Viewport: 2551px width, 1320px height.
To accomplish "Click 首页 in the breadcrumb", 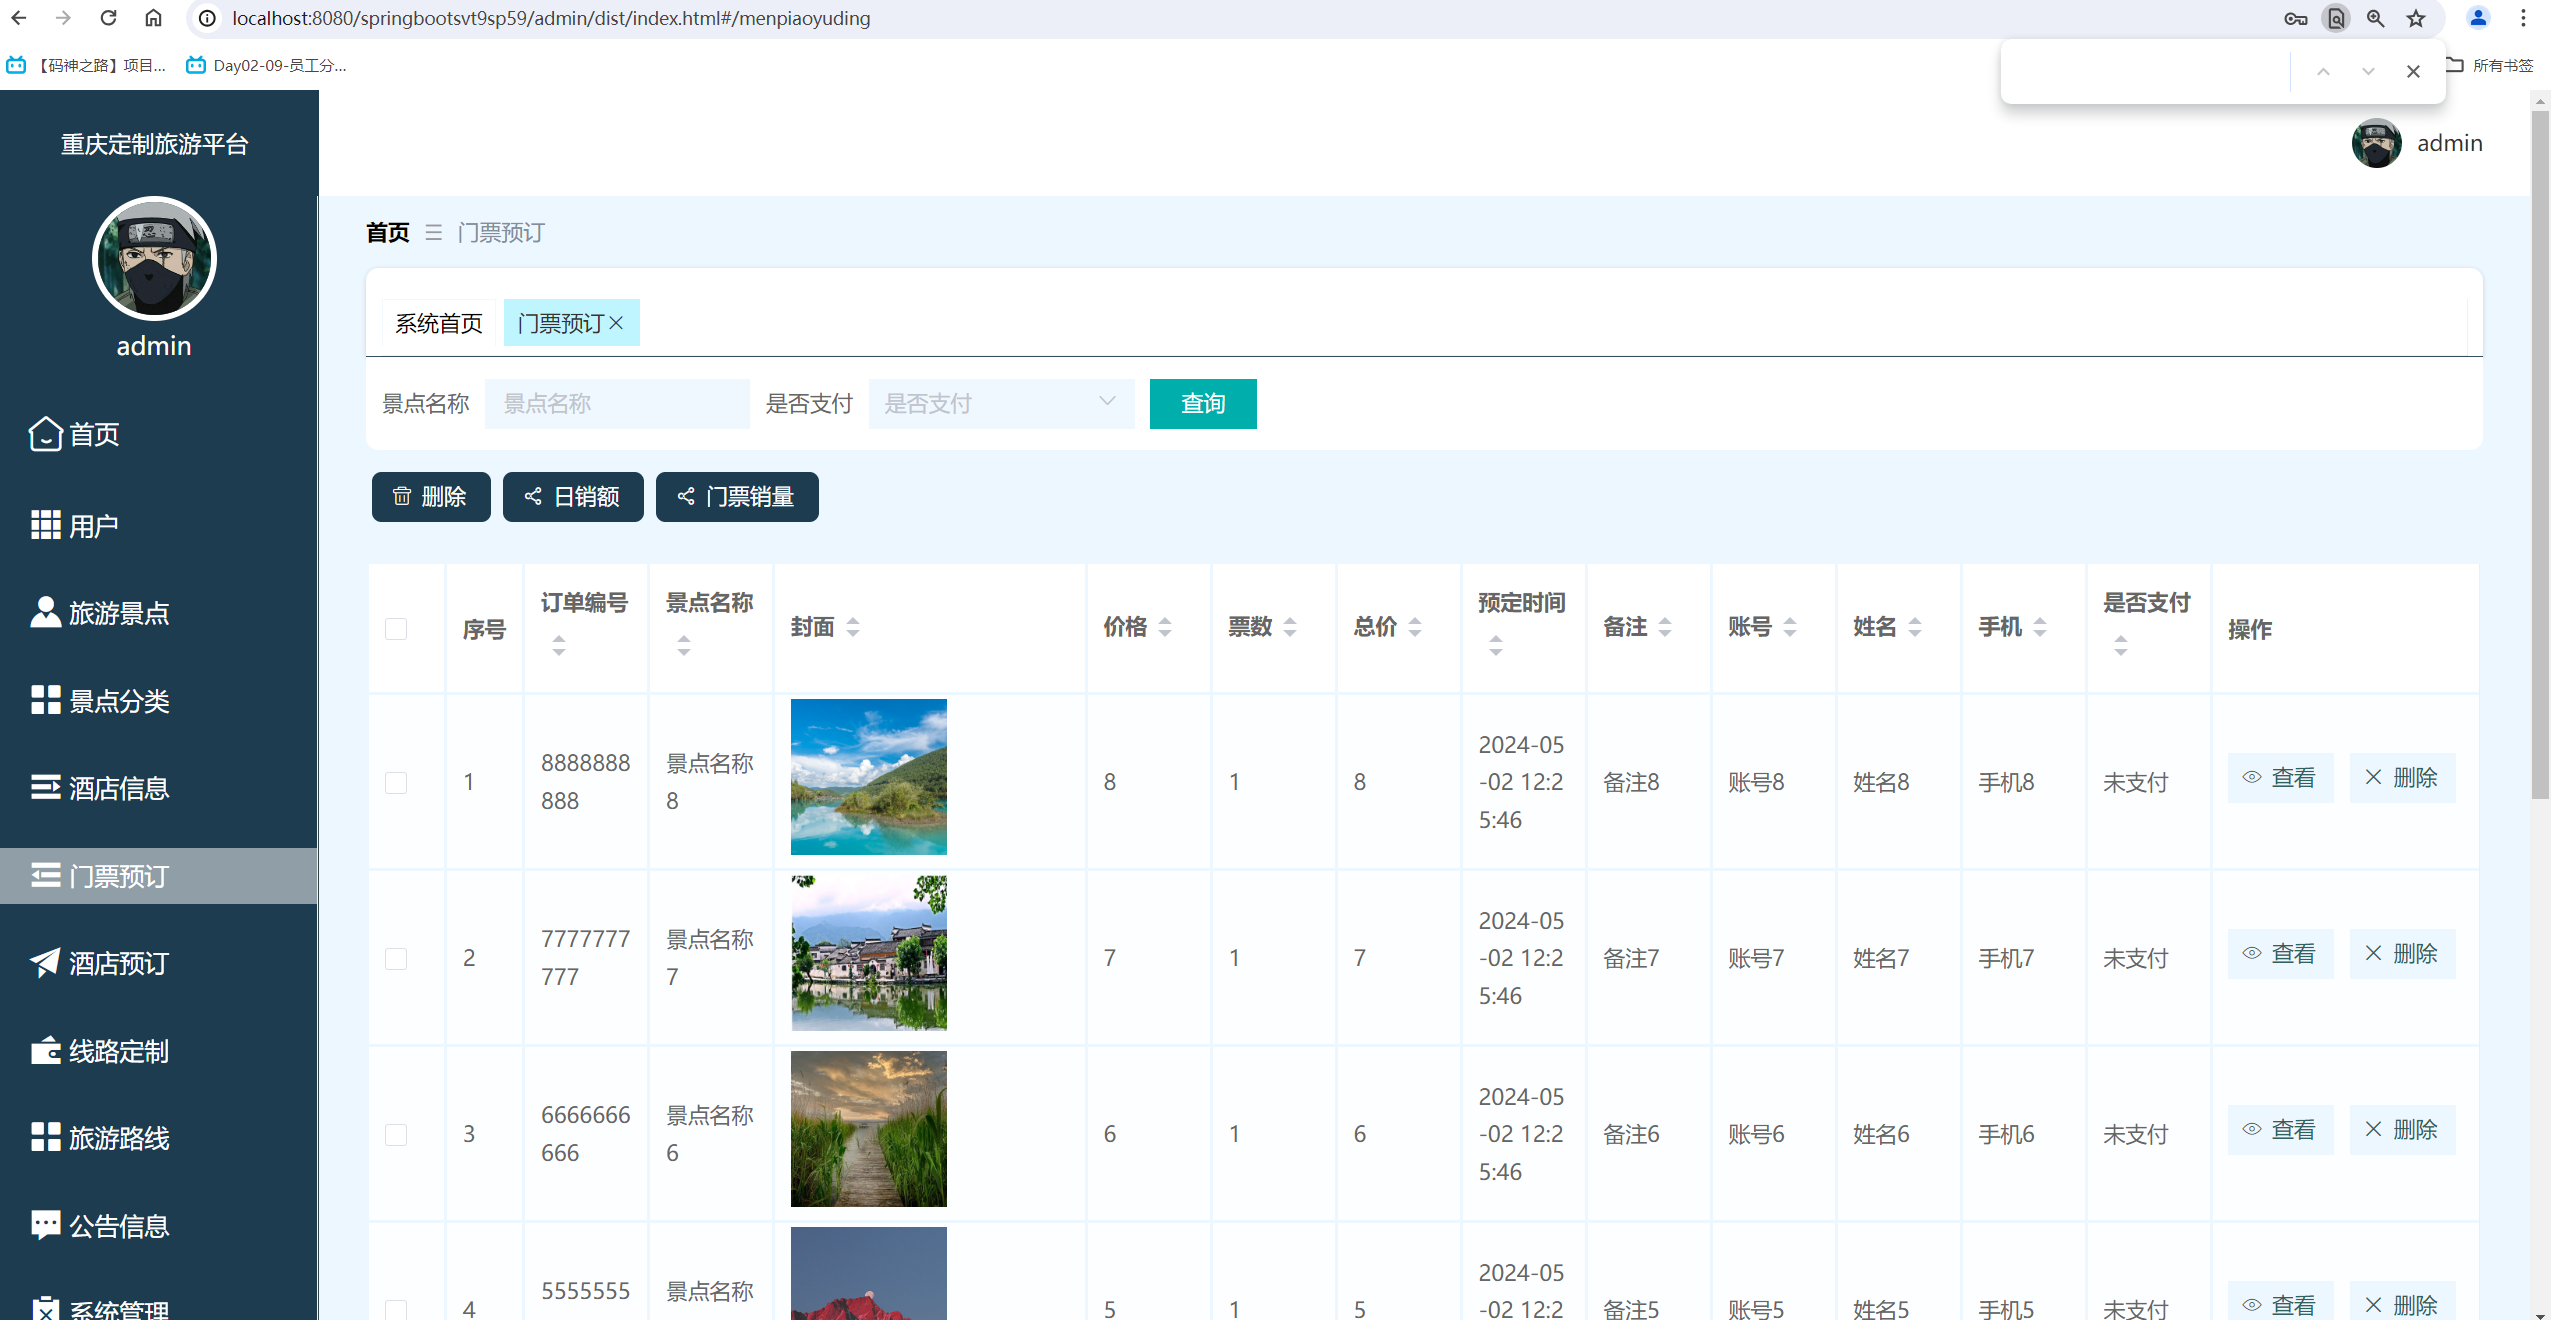I will coord(388,233).
